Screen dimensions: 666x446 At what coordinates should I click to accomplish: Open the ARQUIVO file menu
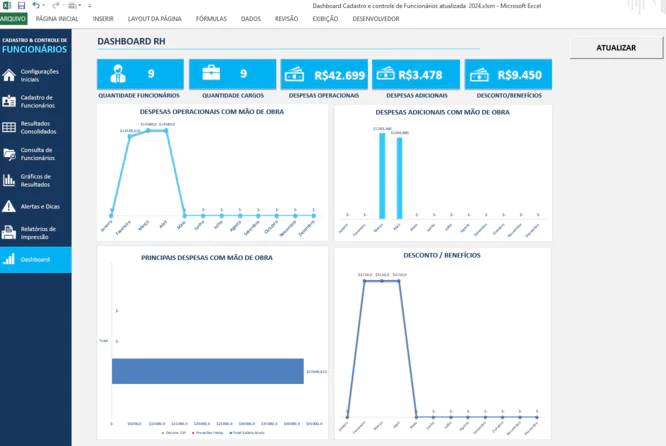(x=13, y=18)
